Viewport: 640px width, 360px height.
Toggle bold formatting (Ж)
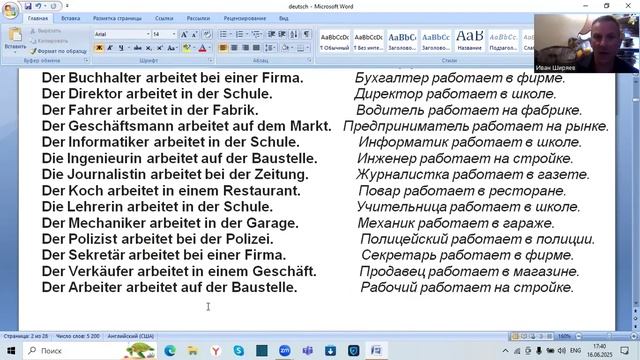pyautogui.click(x=99, y=48)
